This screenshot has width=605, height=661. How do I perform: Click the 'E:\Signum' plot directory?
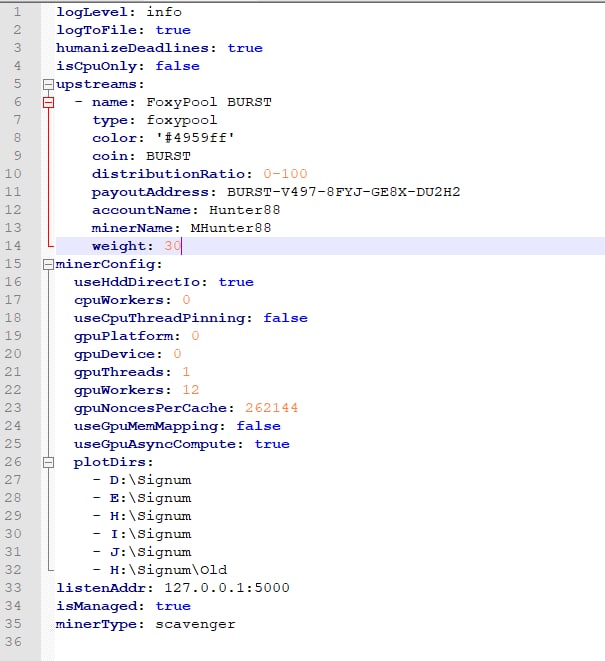(151, 498)
